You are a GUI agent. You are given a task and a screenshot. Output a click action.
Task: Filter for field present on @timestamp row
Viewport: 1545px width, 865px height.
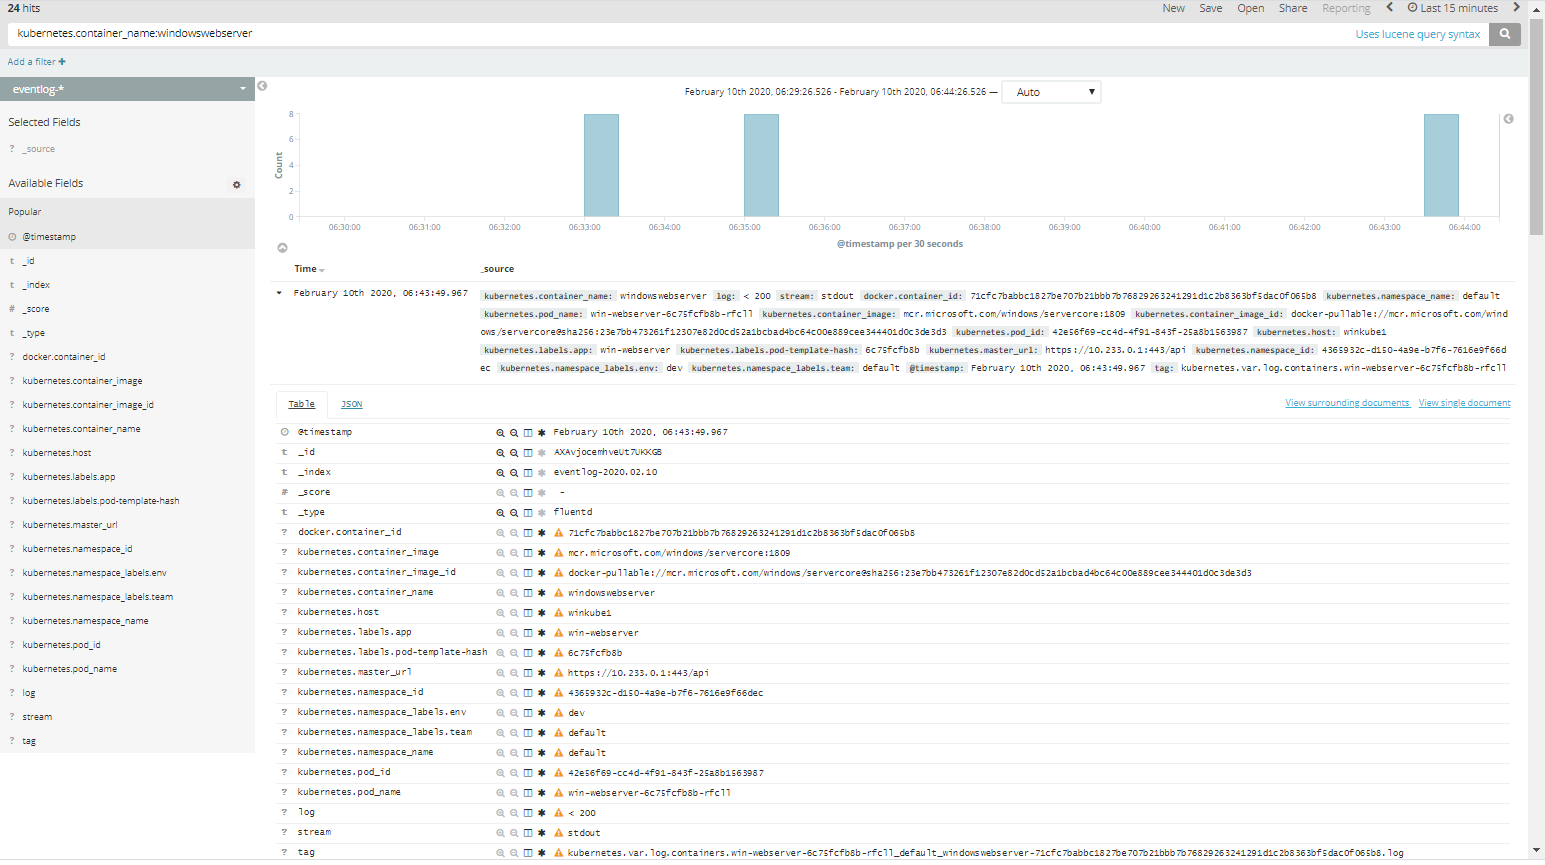542,433
